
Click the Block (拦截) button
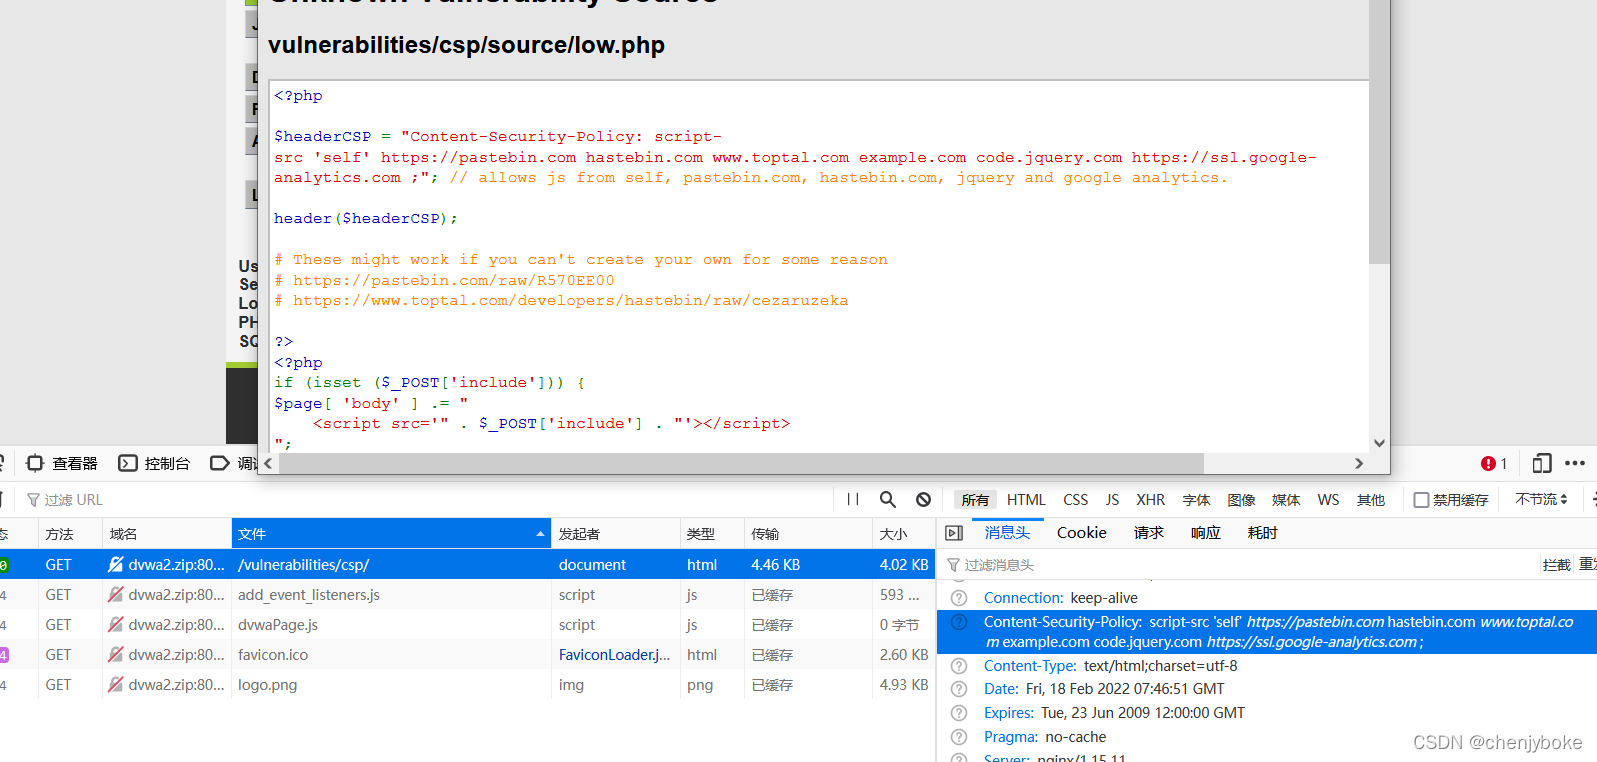[1556, 565]
